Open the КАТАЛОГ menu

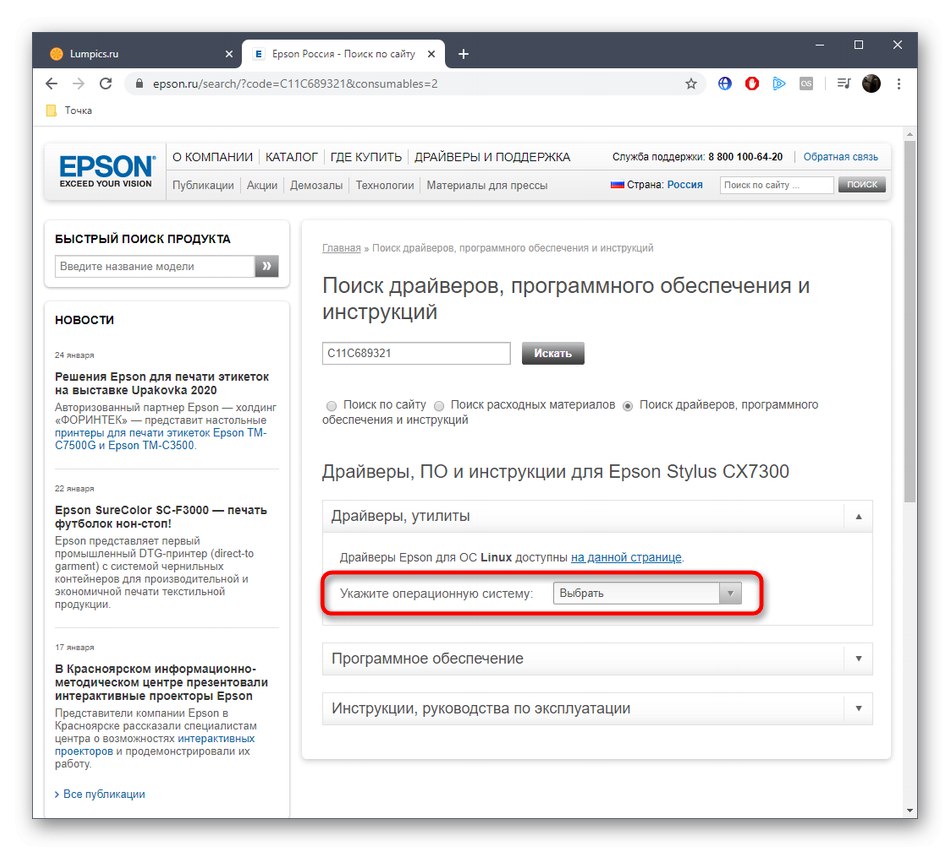coord(291,157)
